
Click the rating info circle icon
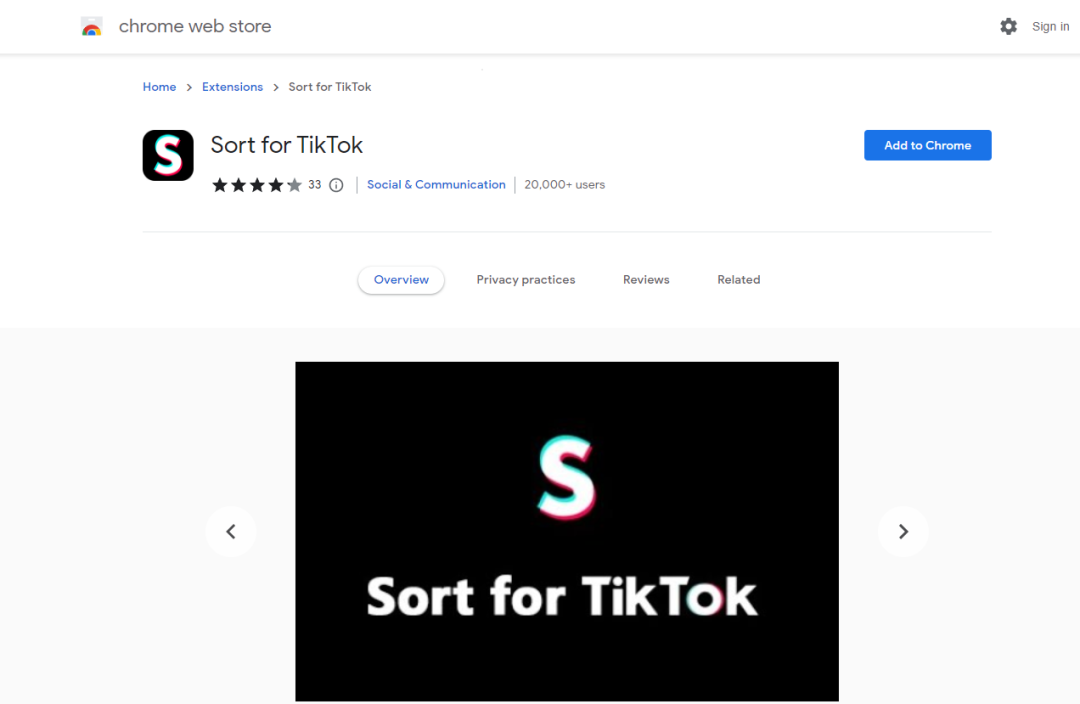[336, 185]
